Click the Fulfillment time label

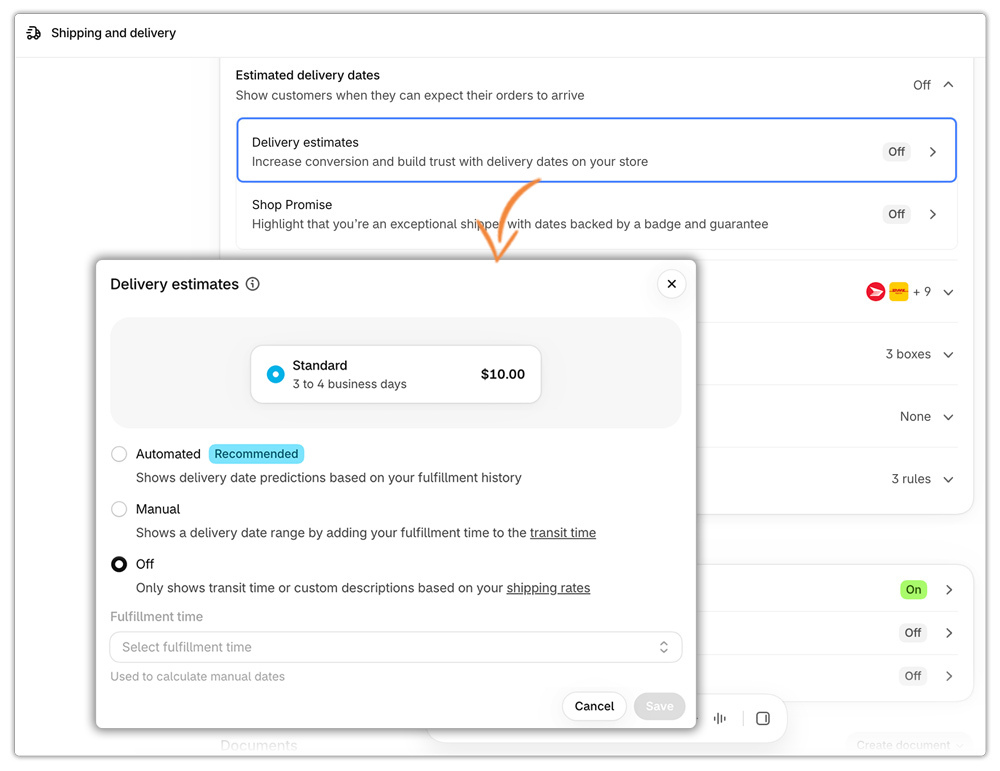point(156,617)
